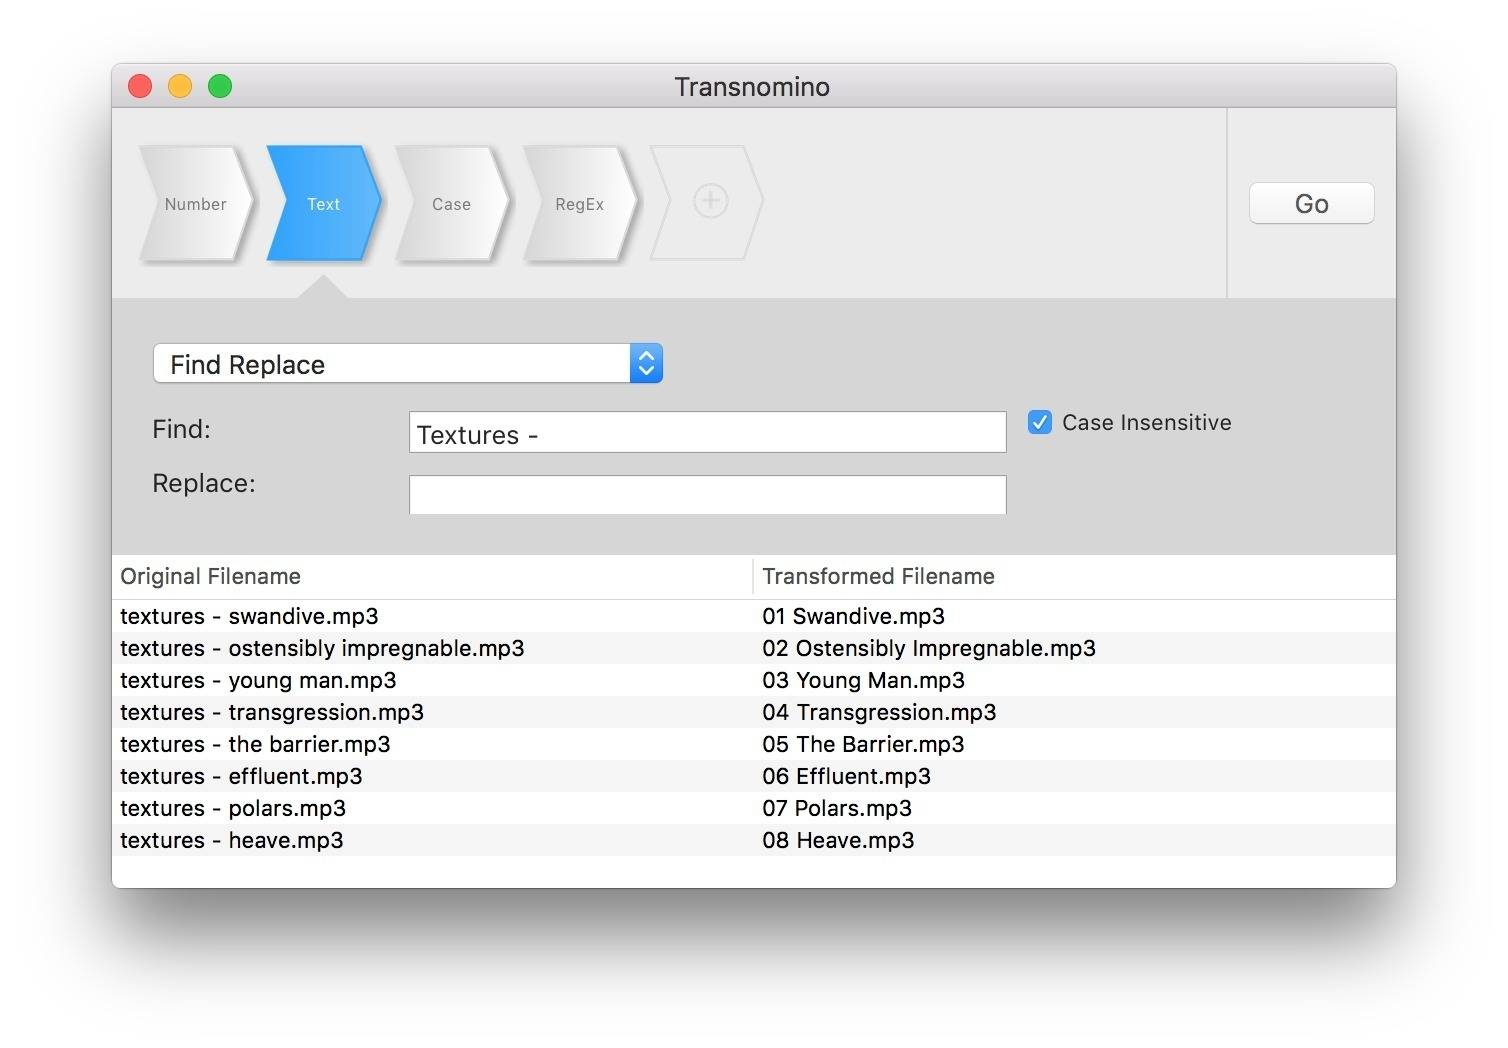
Task: Click the empty Replace text field
Action: 707,494
